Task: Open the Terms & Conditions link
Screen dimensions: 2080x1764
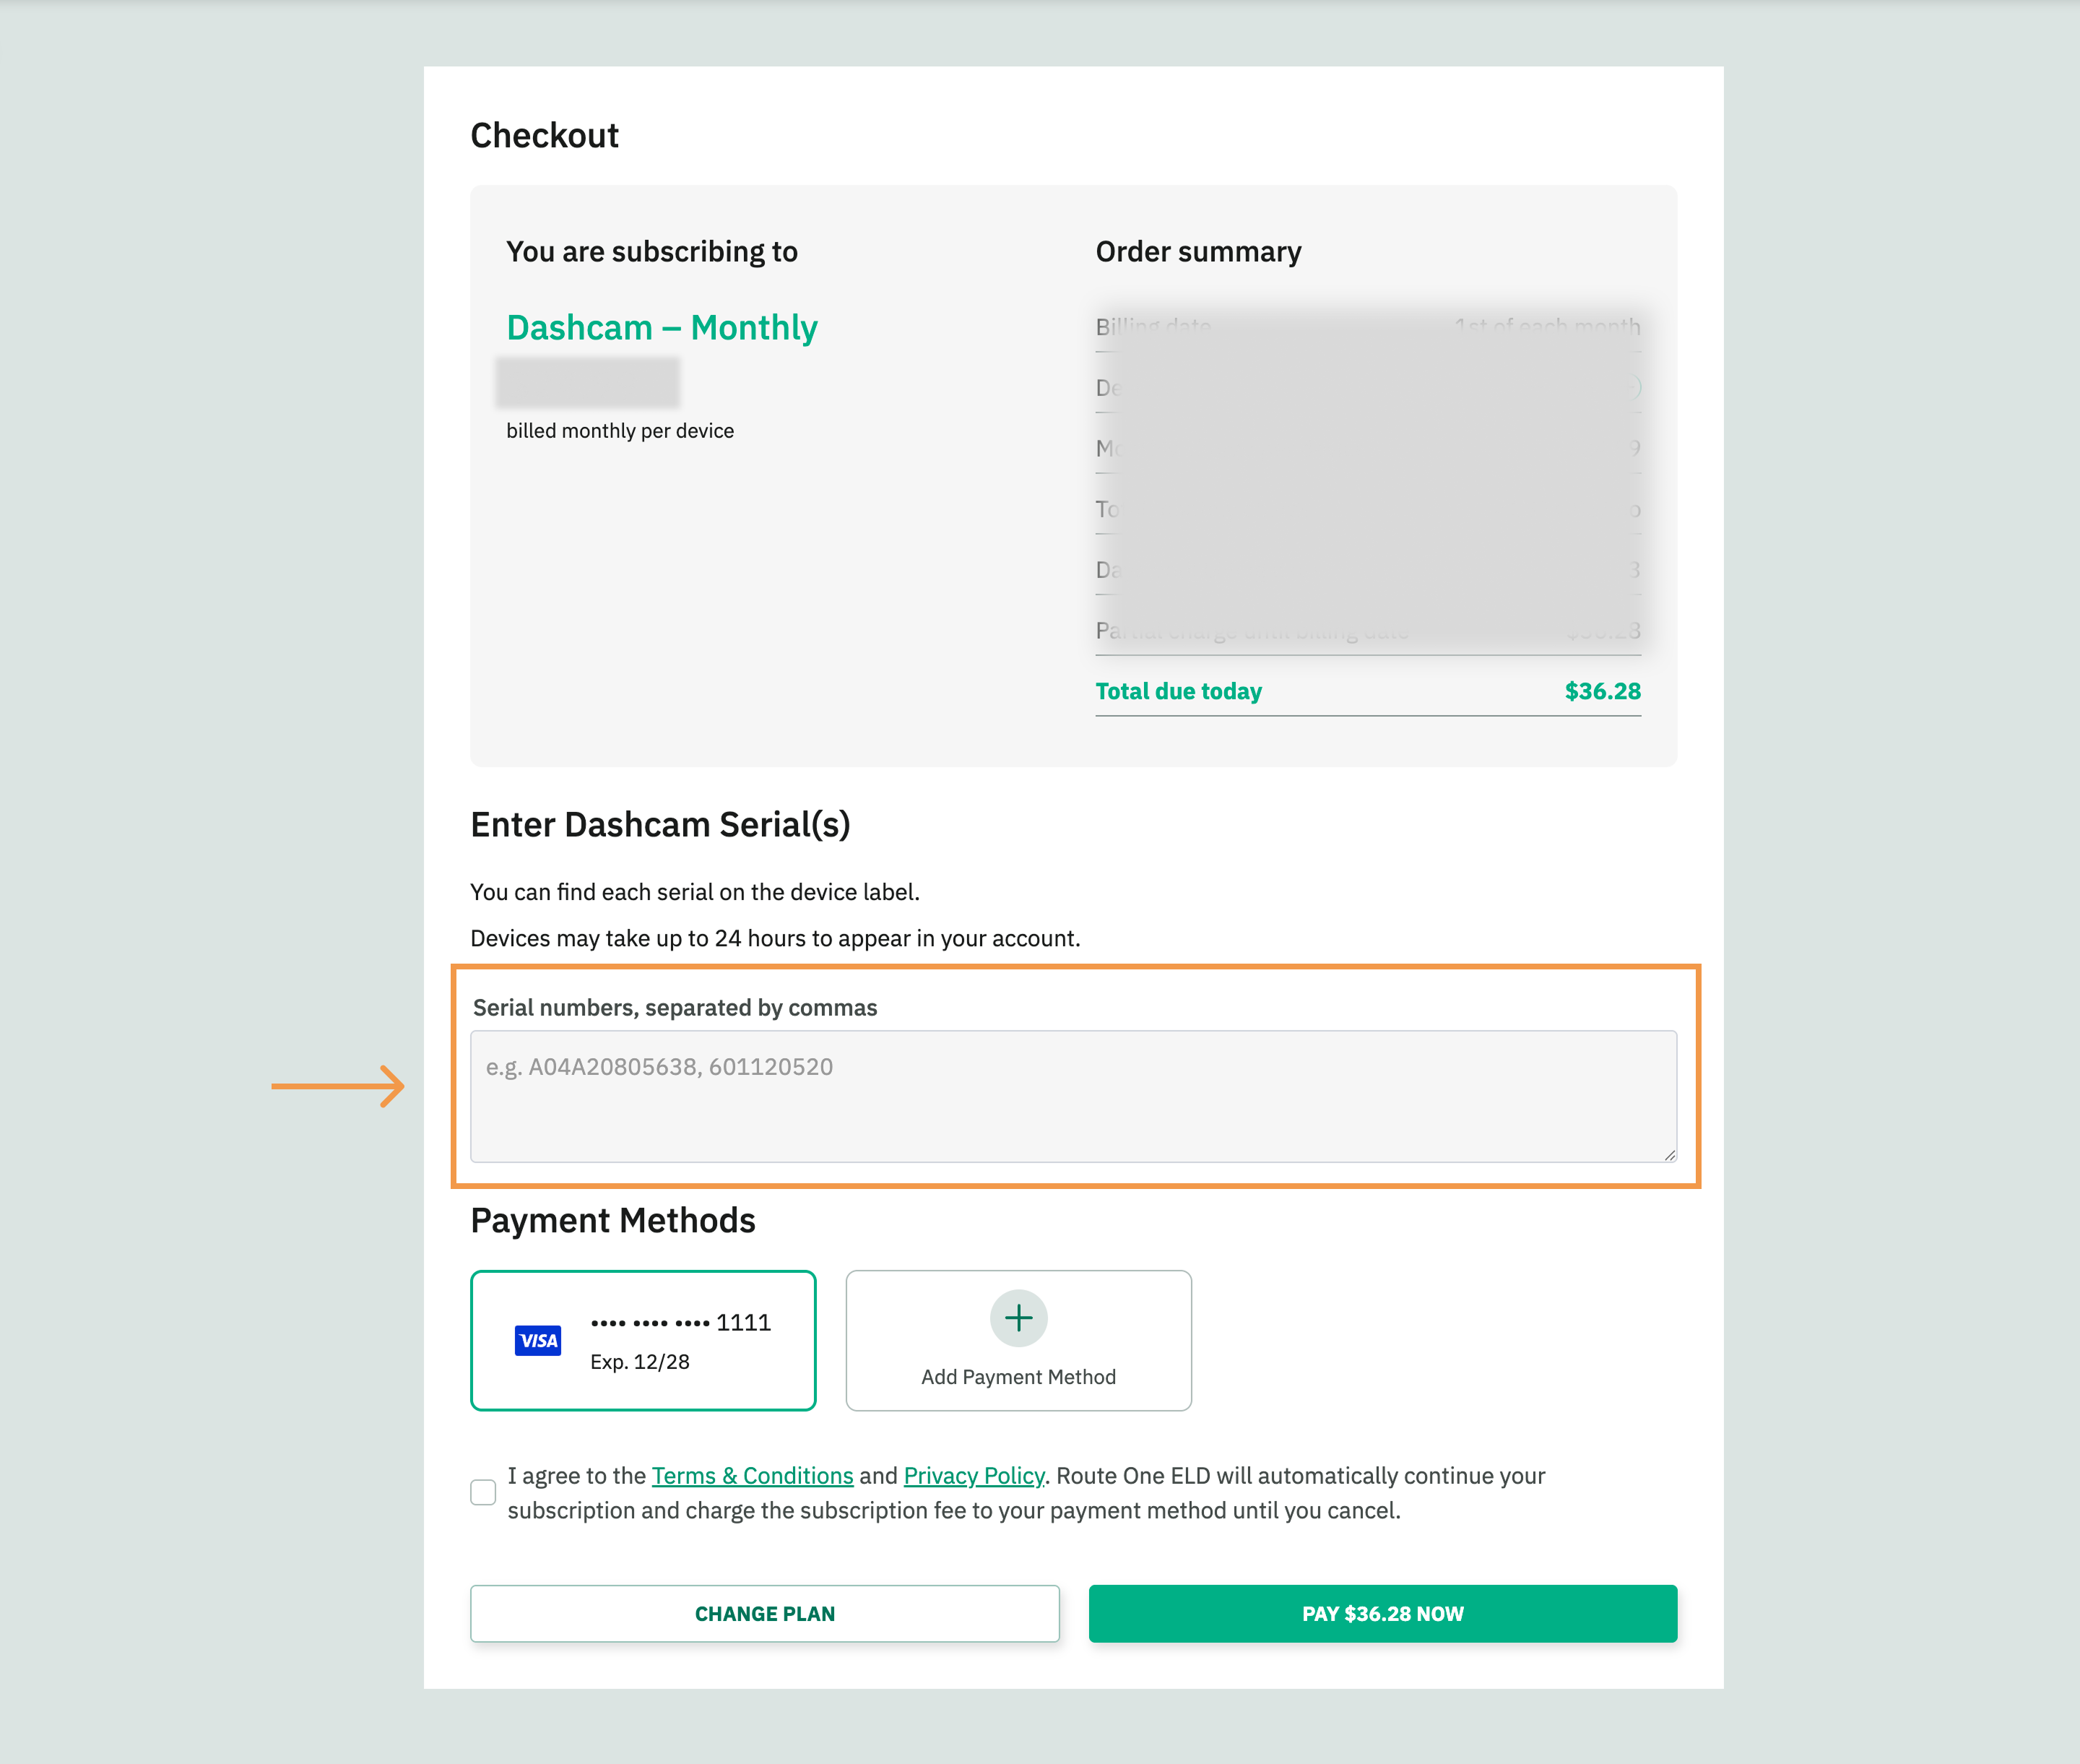Action: 752,1475
